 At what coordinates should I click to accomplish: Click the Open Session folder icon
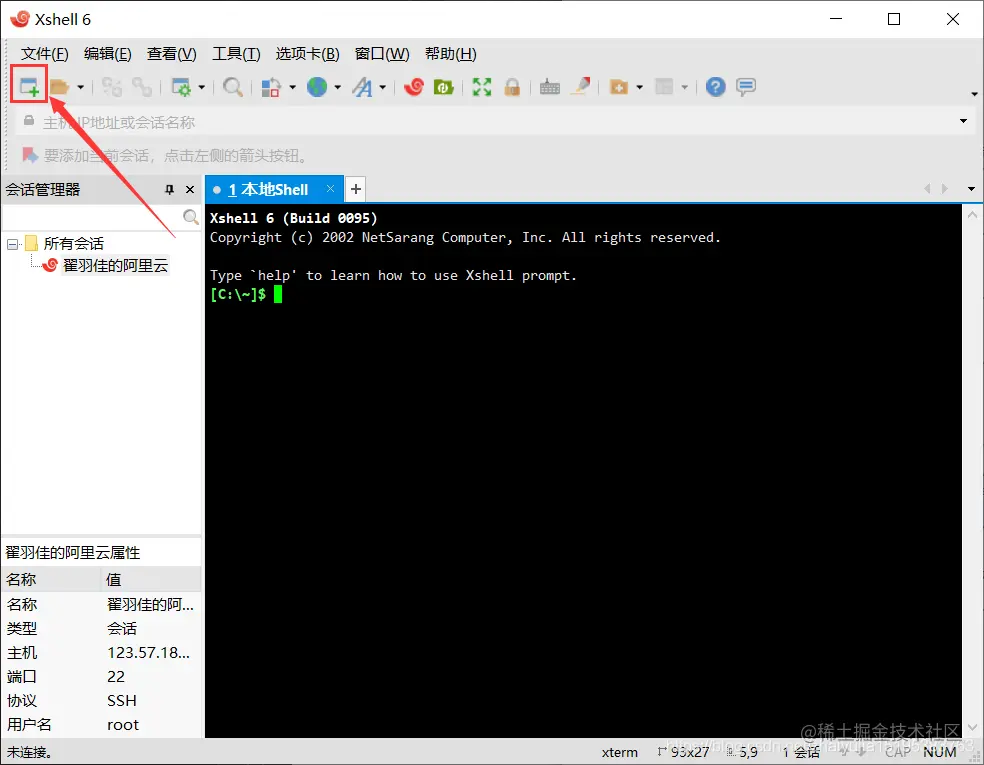point(59,87)
